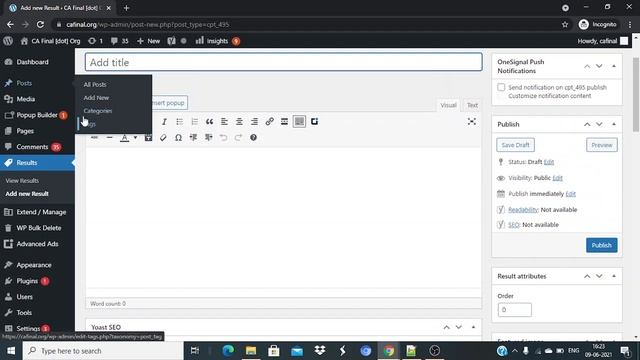
Task: Switch to the Text editor tab
Action: tap(472, 105)
